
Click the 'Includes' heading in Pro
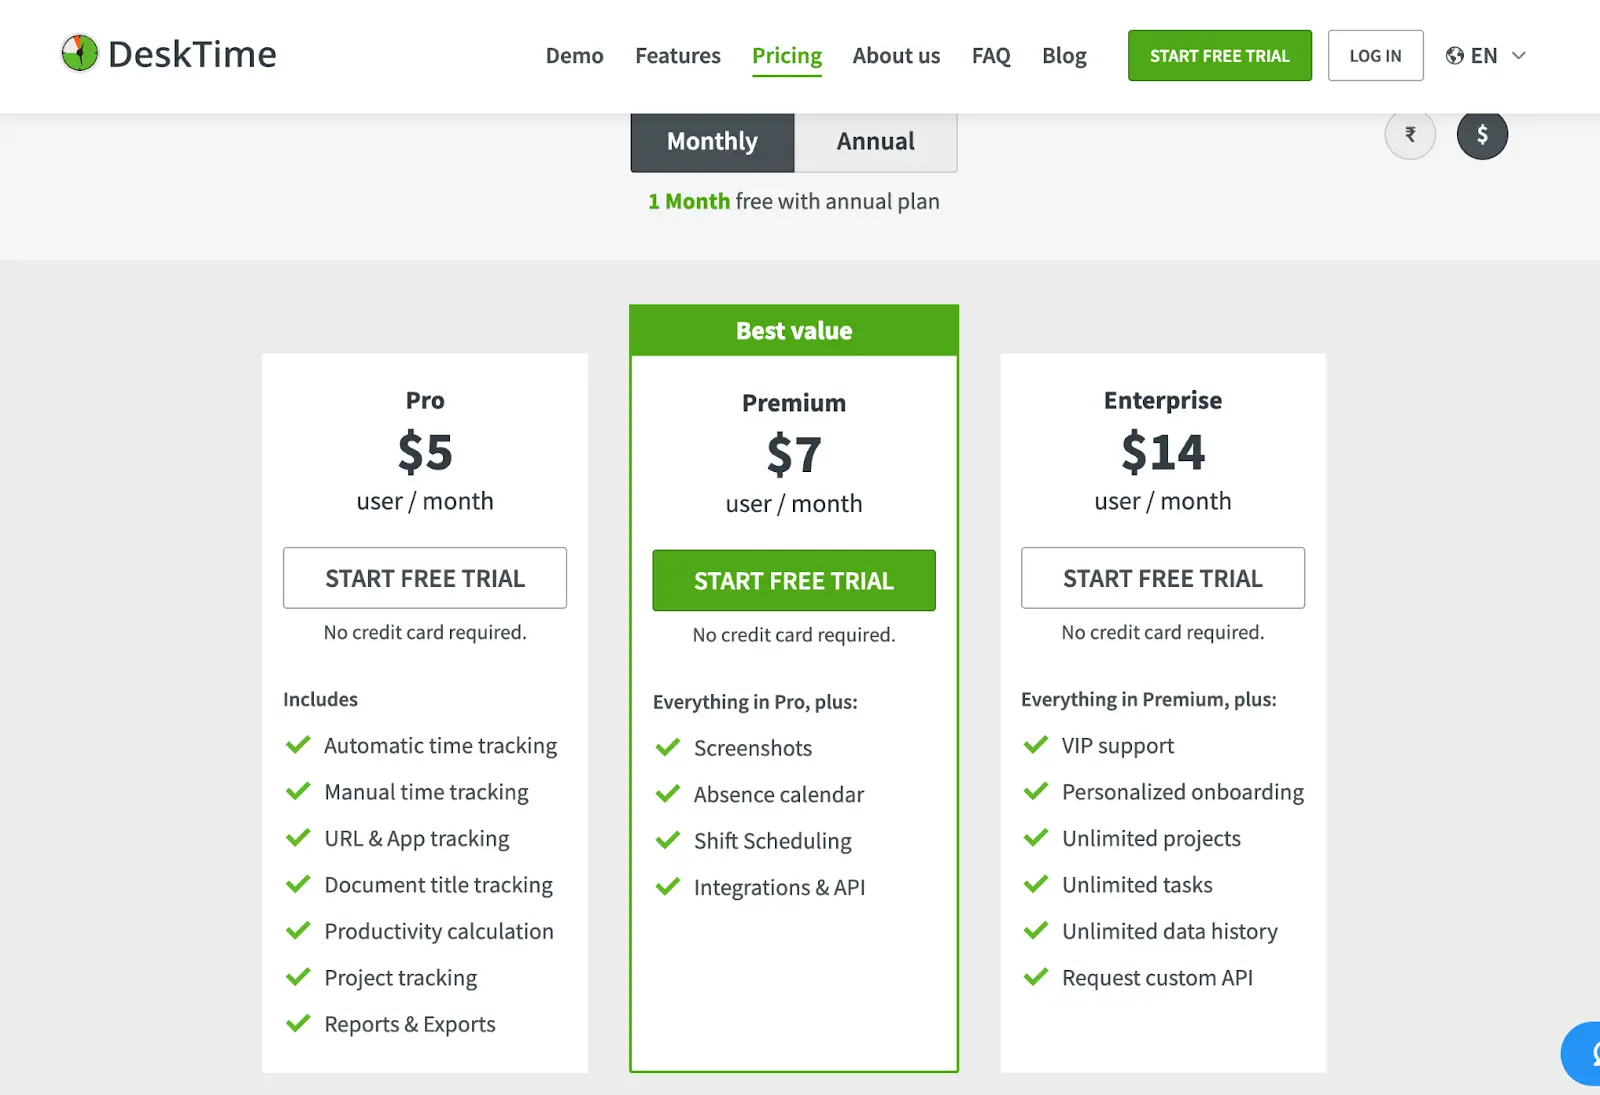(320, 699)
